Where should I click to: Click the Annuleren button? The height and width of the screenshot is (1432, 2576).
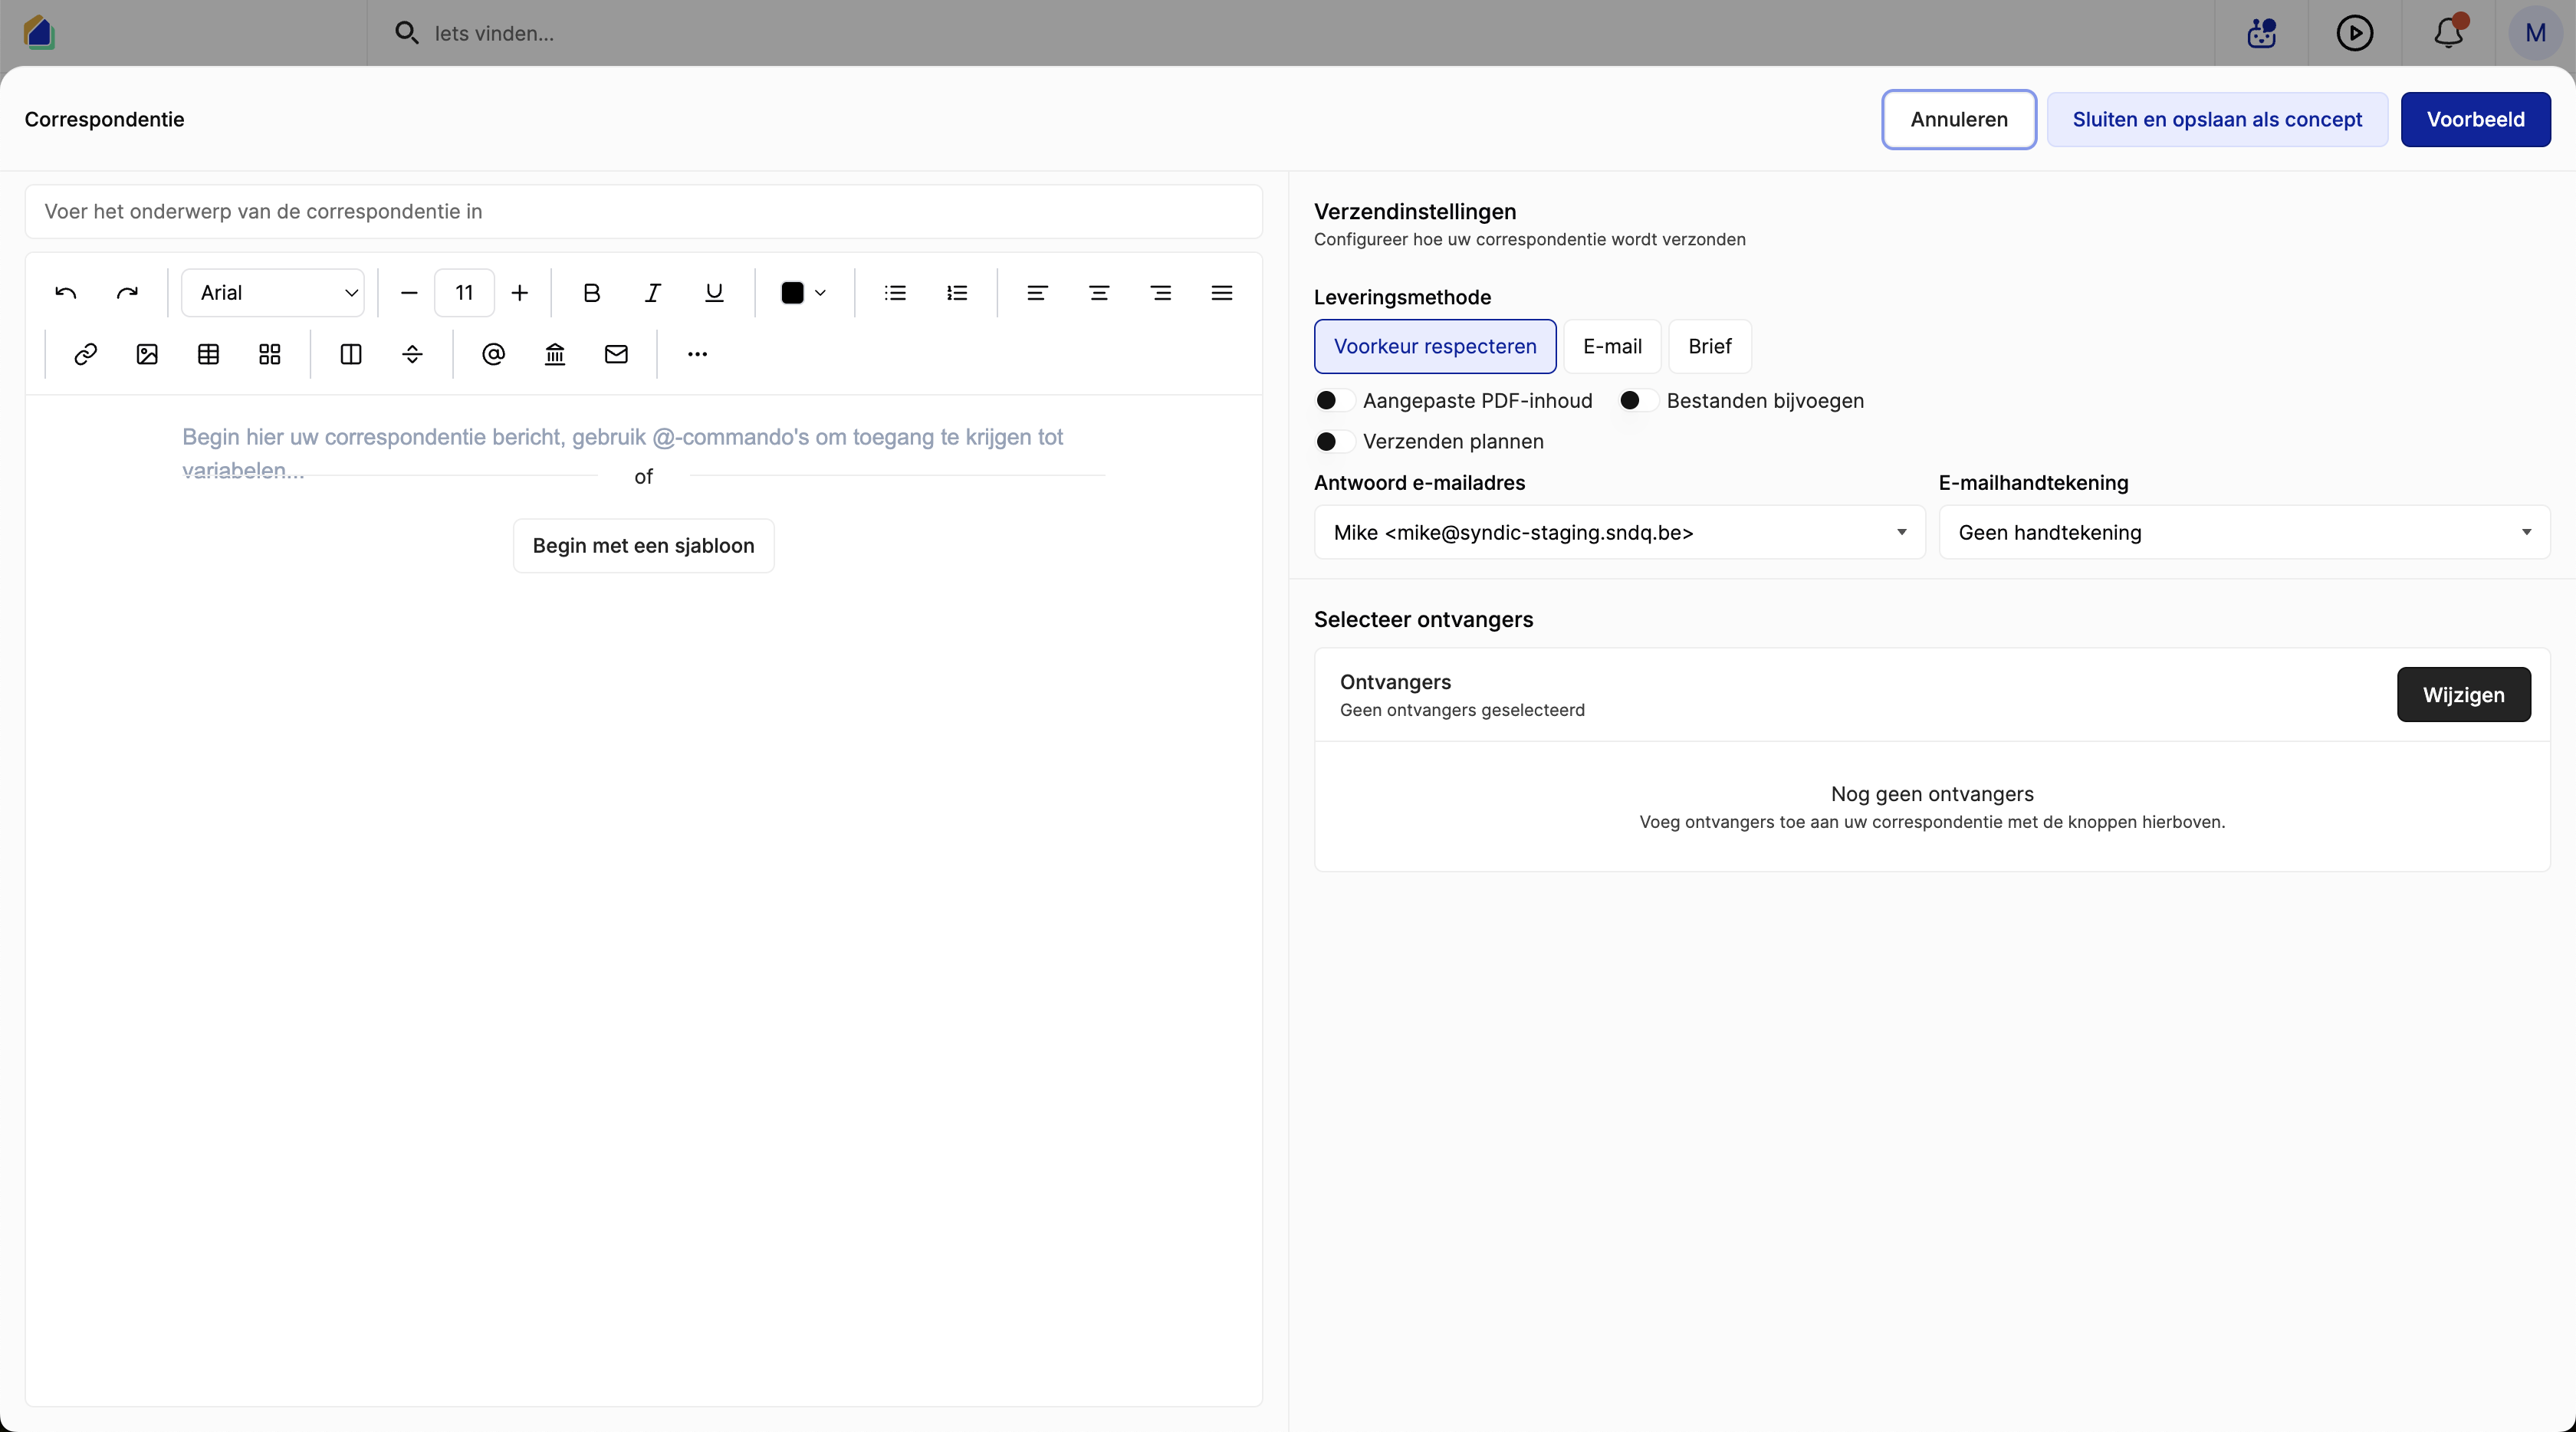(1959, 120)
